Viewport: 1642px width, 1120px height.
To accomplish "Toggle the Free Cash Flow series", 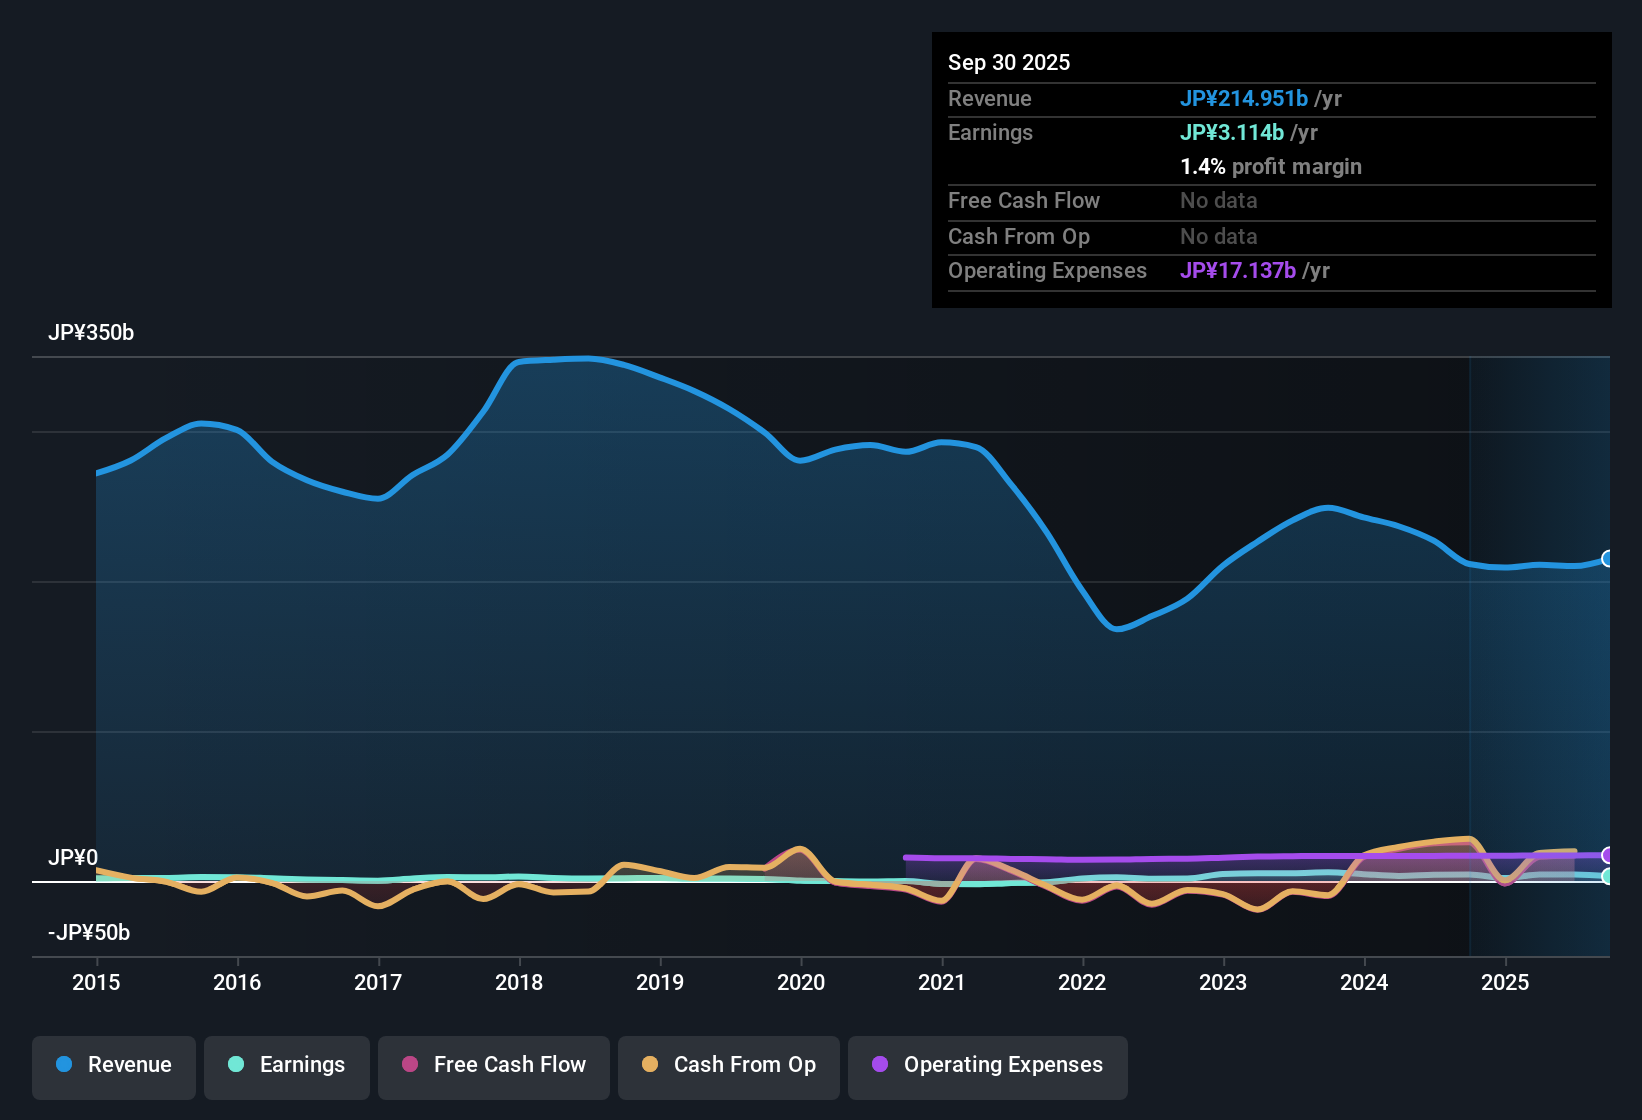I will [x=493, y=1065].
